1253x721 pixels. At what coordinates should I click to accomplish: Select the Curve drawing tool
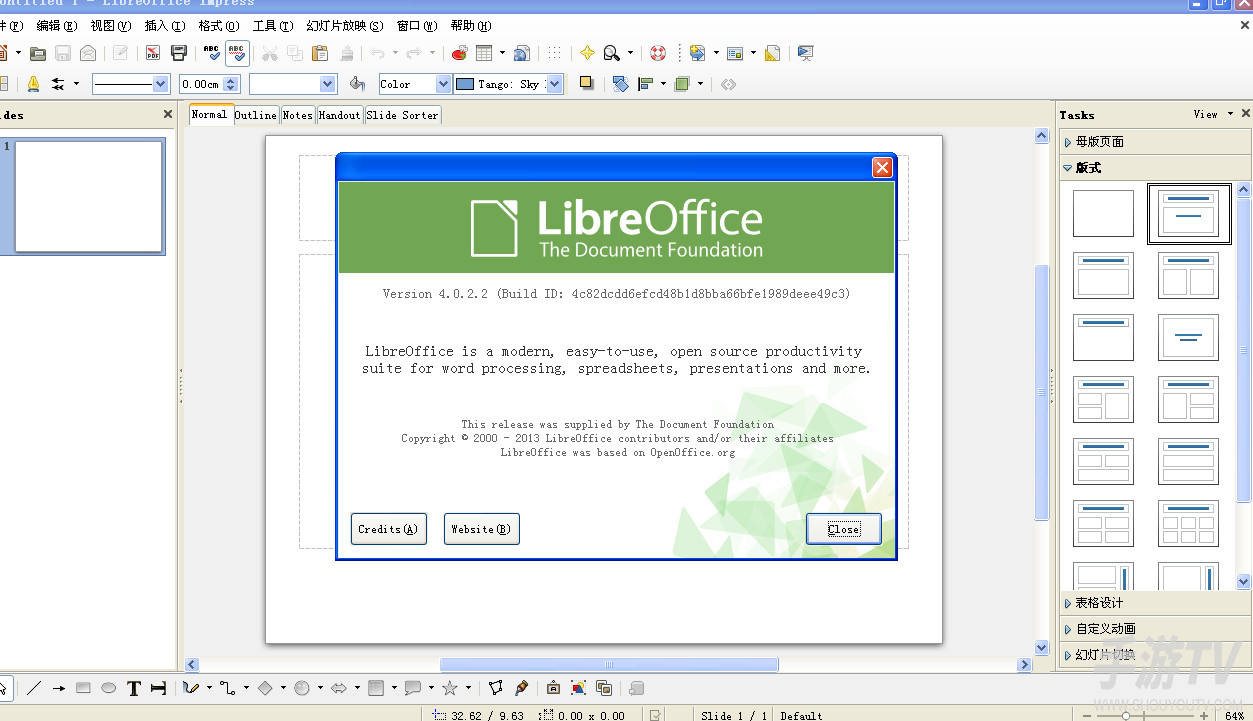pyautogui.click(x=191, y=688)
